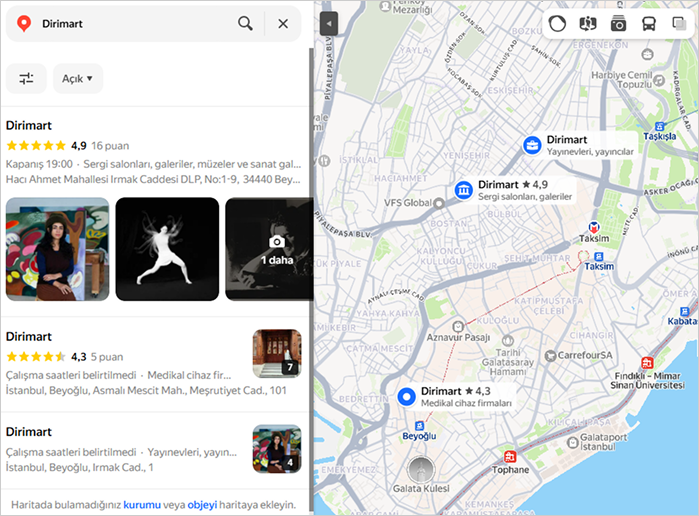Image resolution: width=699 pixels, height=516 pixels.
Task: Select the Dirimart 4,3 blue circle marker
Action: click(406, 396)
